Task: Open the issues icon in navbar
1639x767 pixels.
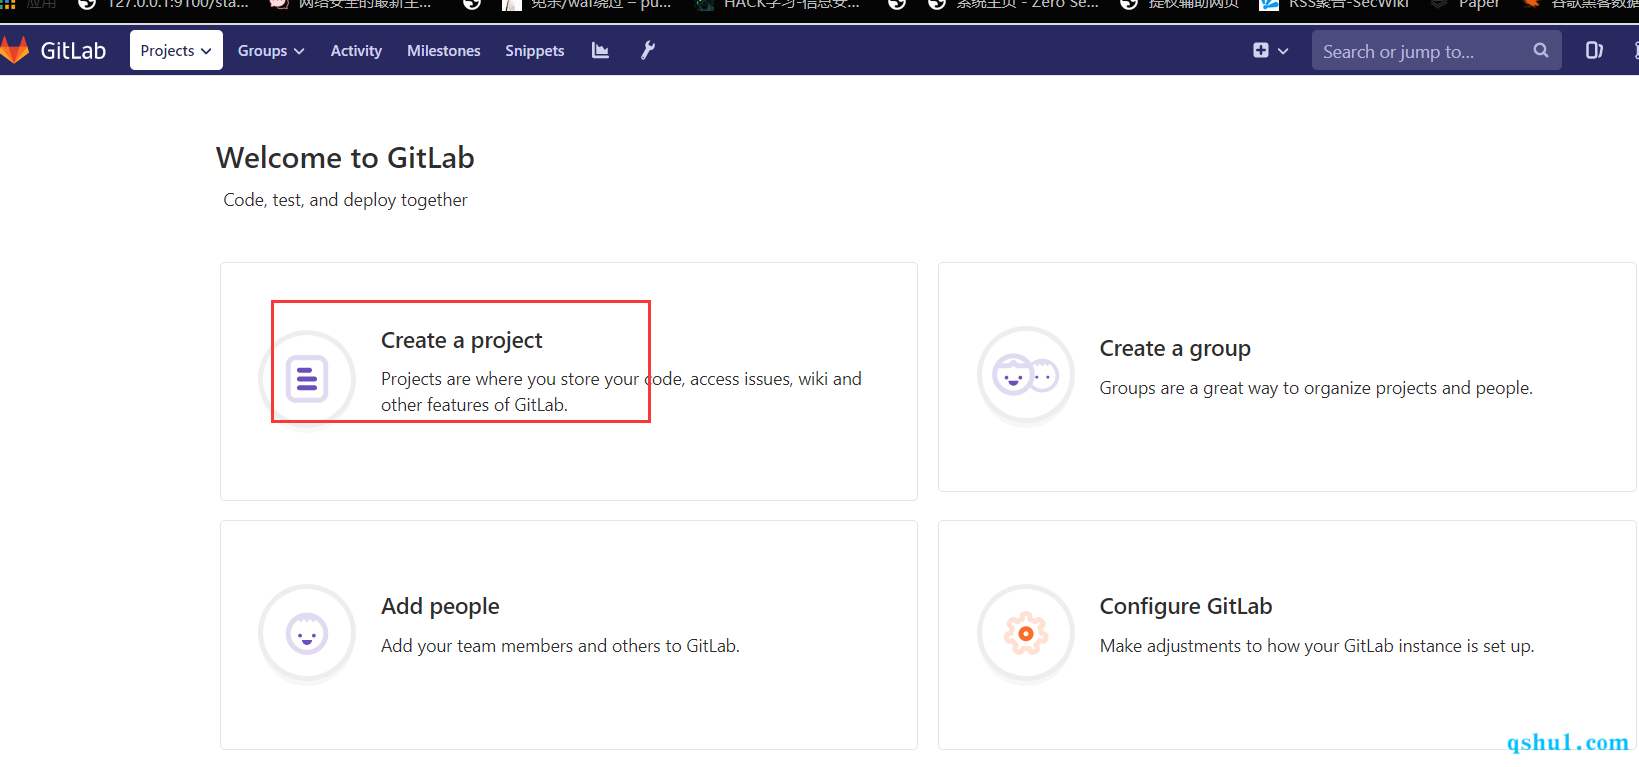Action: tap(1594, 50)
